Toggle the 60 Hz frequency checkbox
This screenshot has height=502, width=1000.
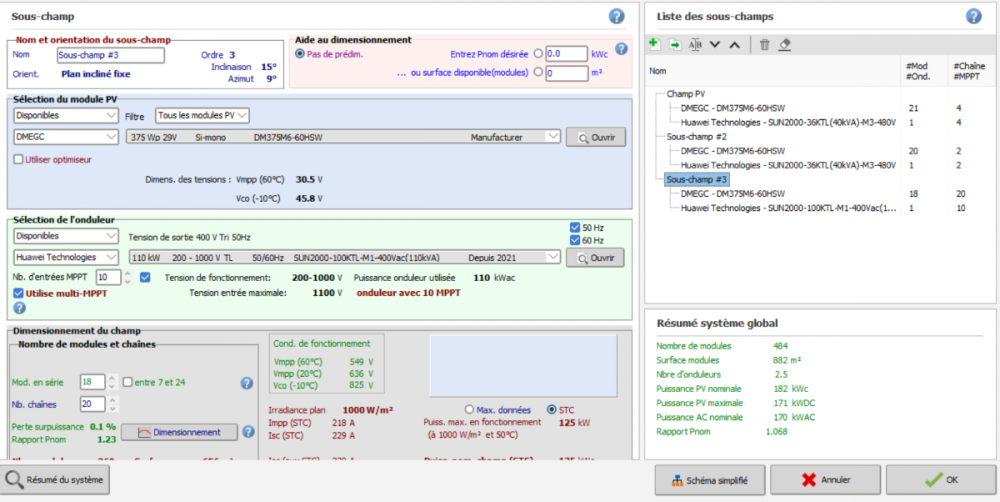[x=574, y=241]
